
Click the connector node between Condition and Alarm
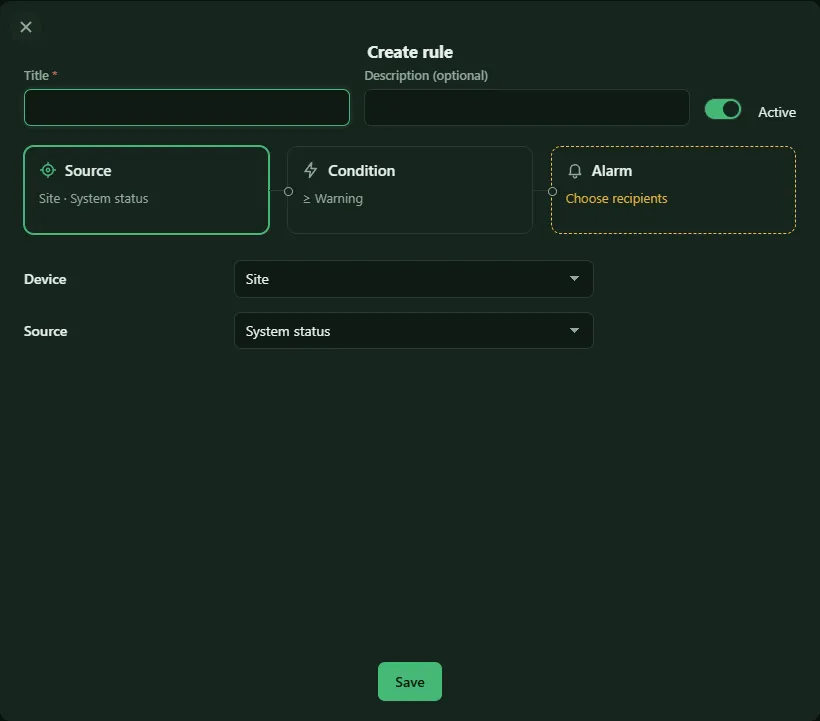coord(552,191)
